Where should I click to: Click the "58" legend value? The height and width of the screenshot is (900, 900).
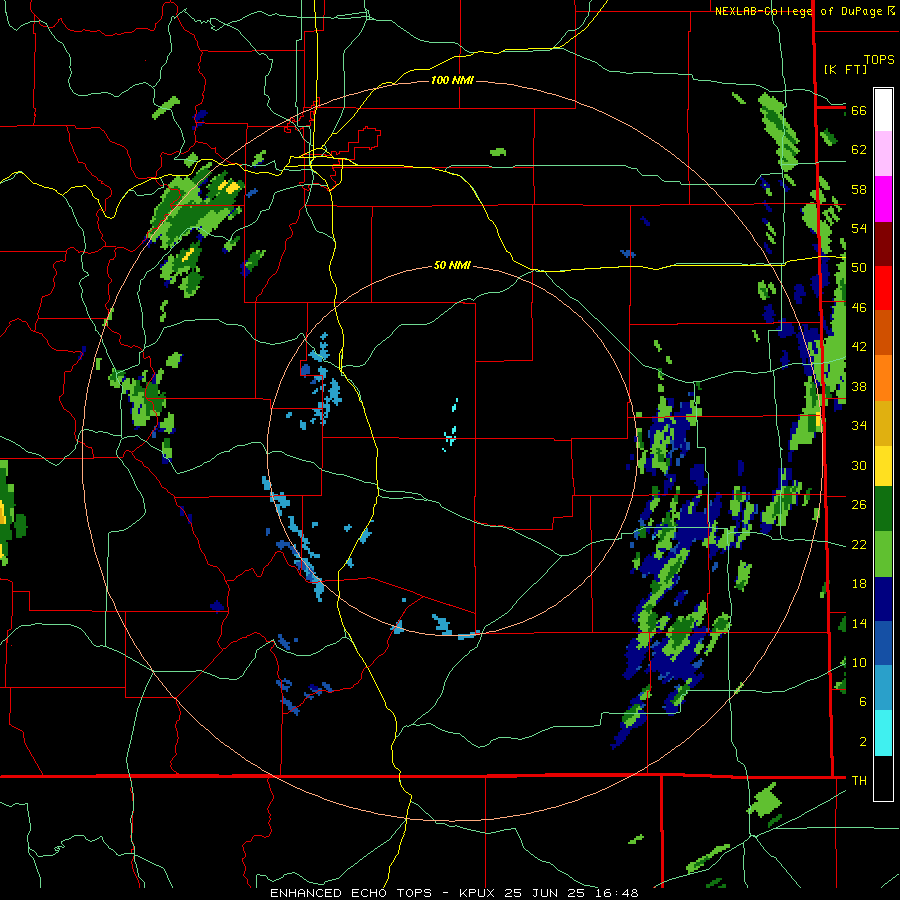[859, 189]
